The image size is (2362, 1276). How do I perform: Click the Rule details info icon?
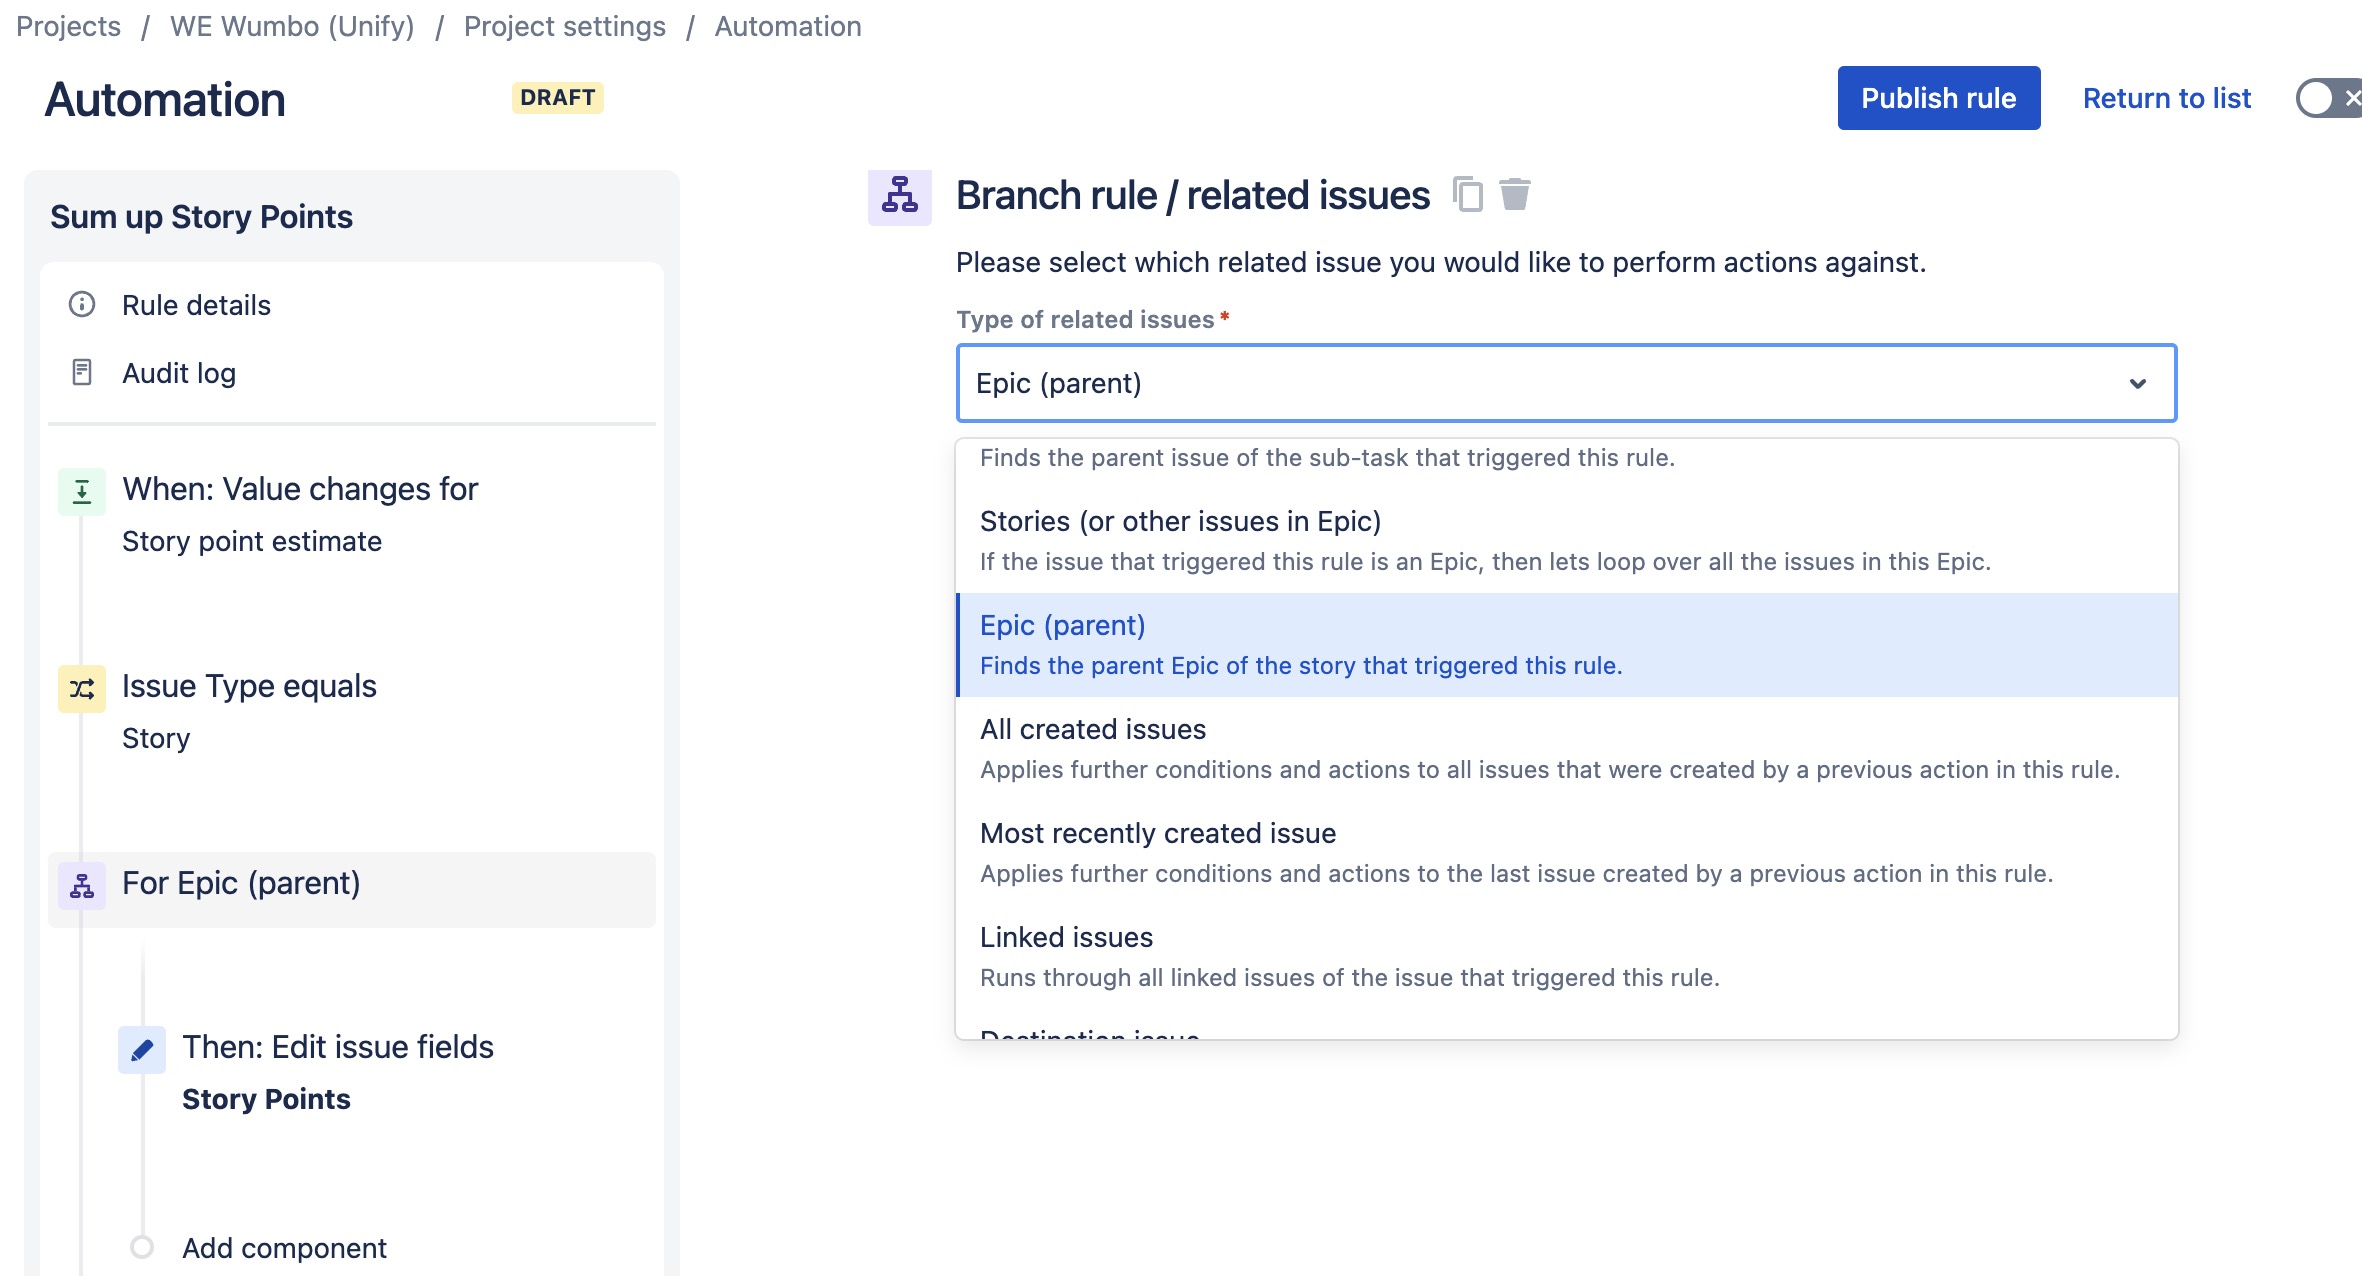(82, 304)
